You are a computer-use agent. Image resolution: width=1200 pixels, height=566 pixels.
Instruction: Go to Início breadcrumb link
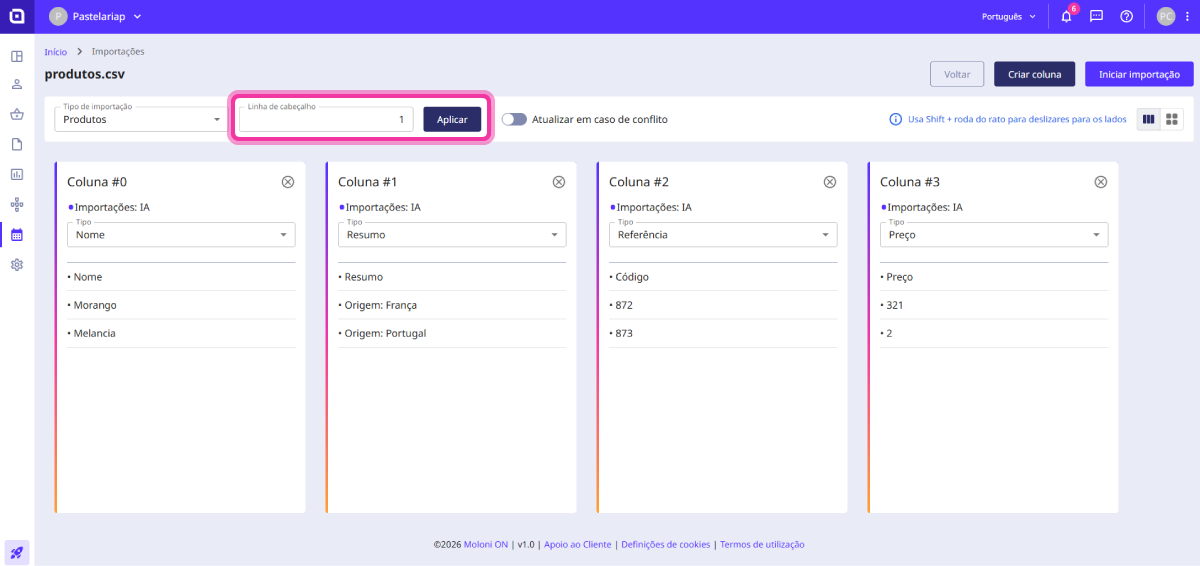56,51
